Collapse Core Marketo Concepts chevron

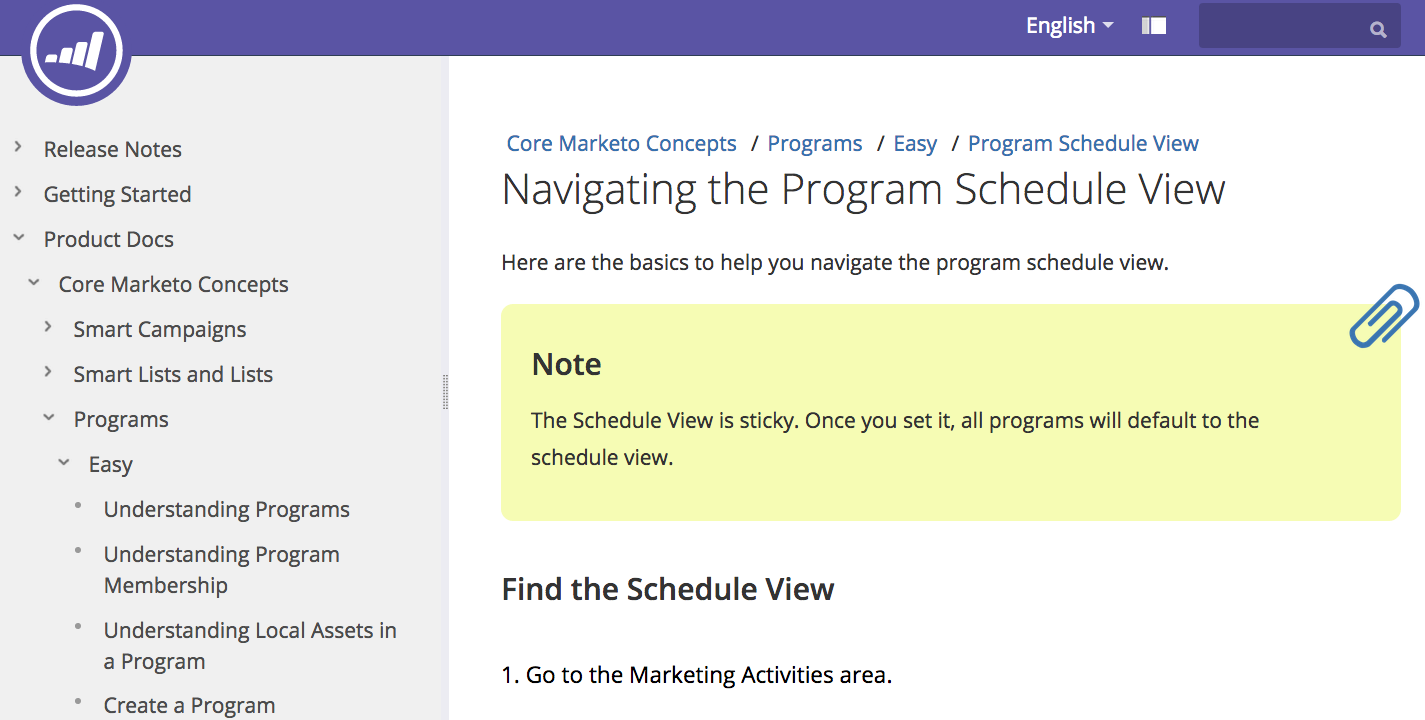(34, 283)
